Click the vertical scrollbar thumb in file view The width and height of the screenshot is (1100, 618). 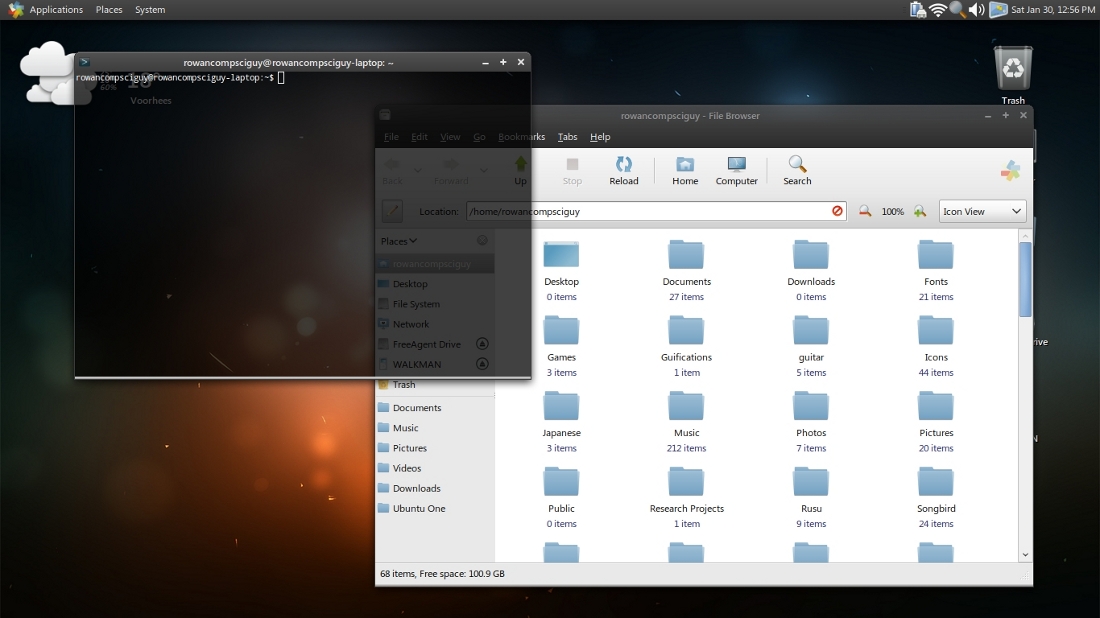point(1025,279)
